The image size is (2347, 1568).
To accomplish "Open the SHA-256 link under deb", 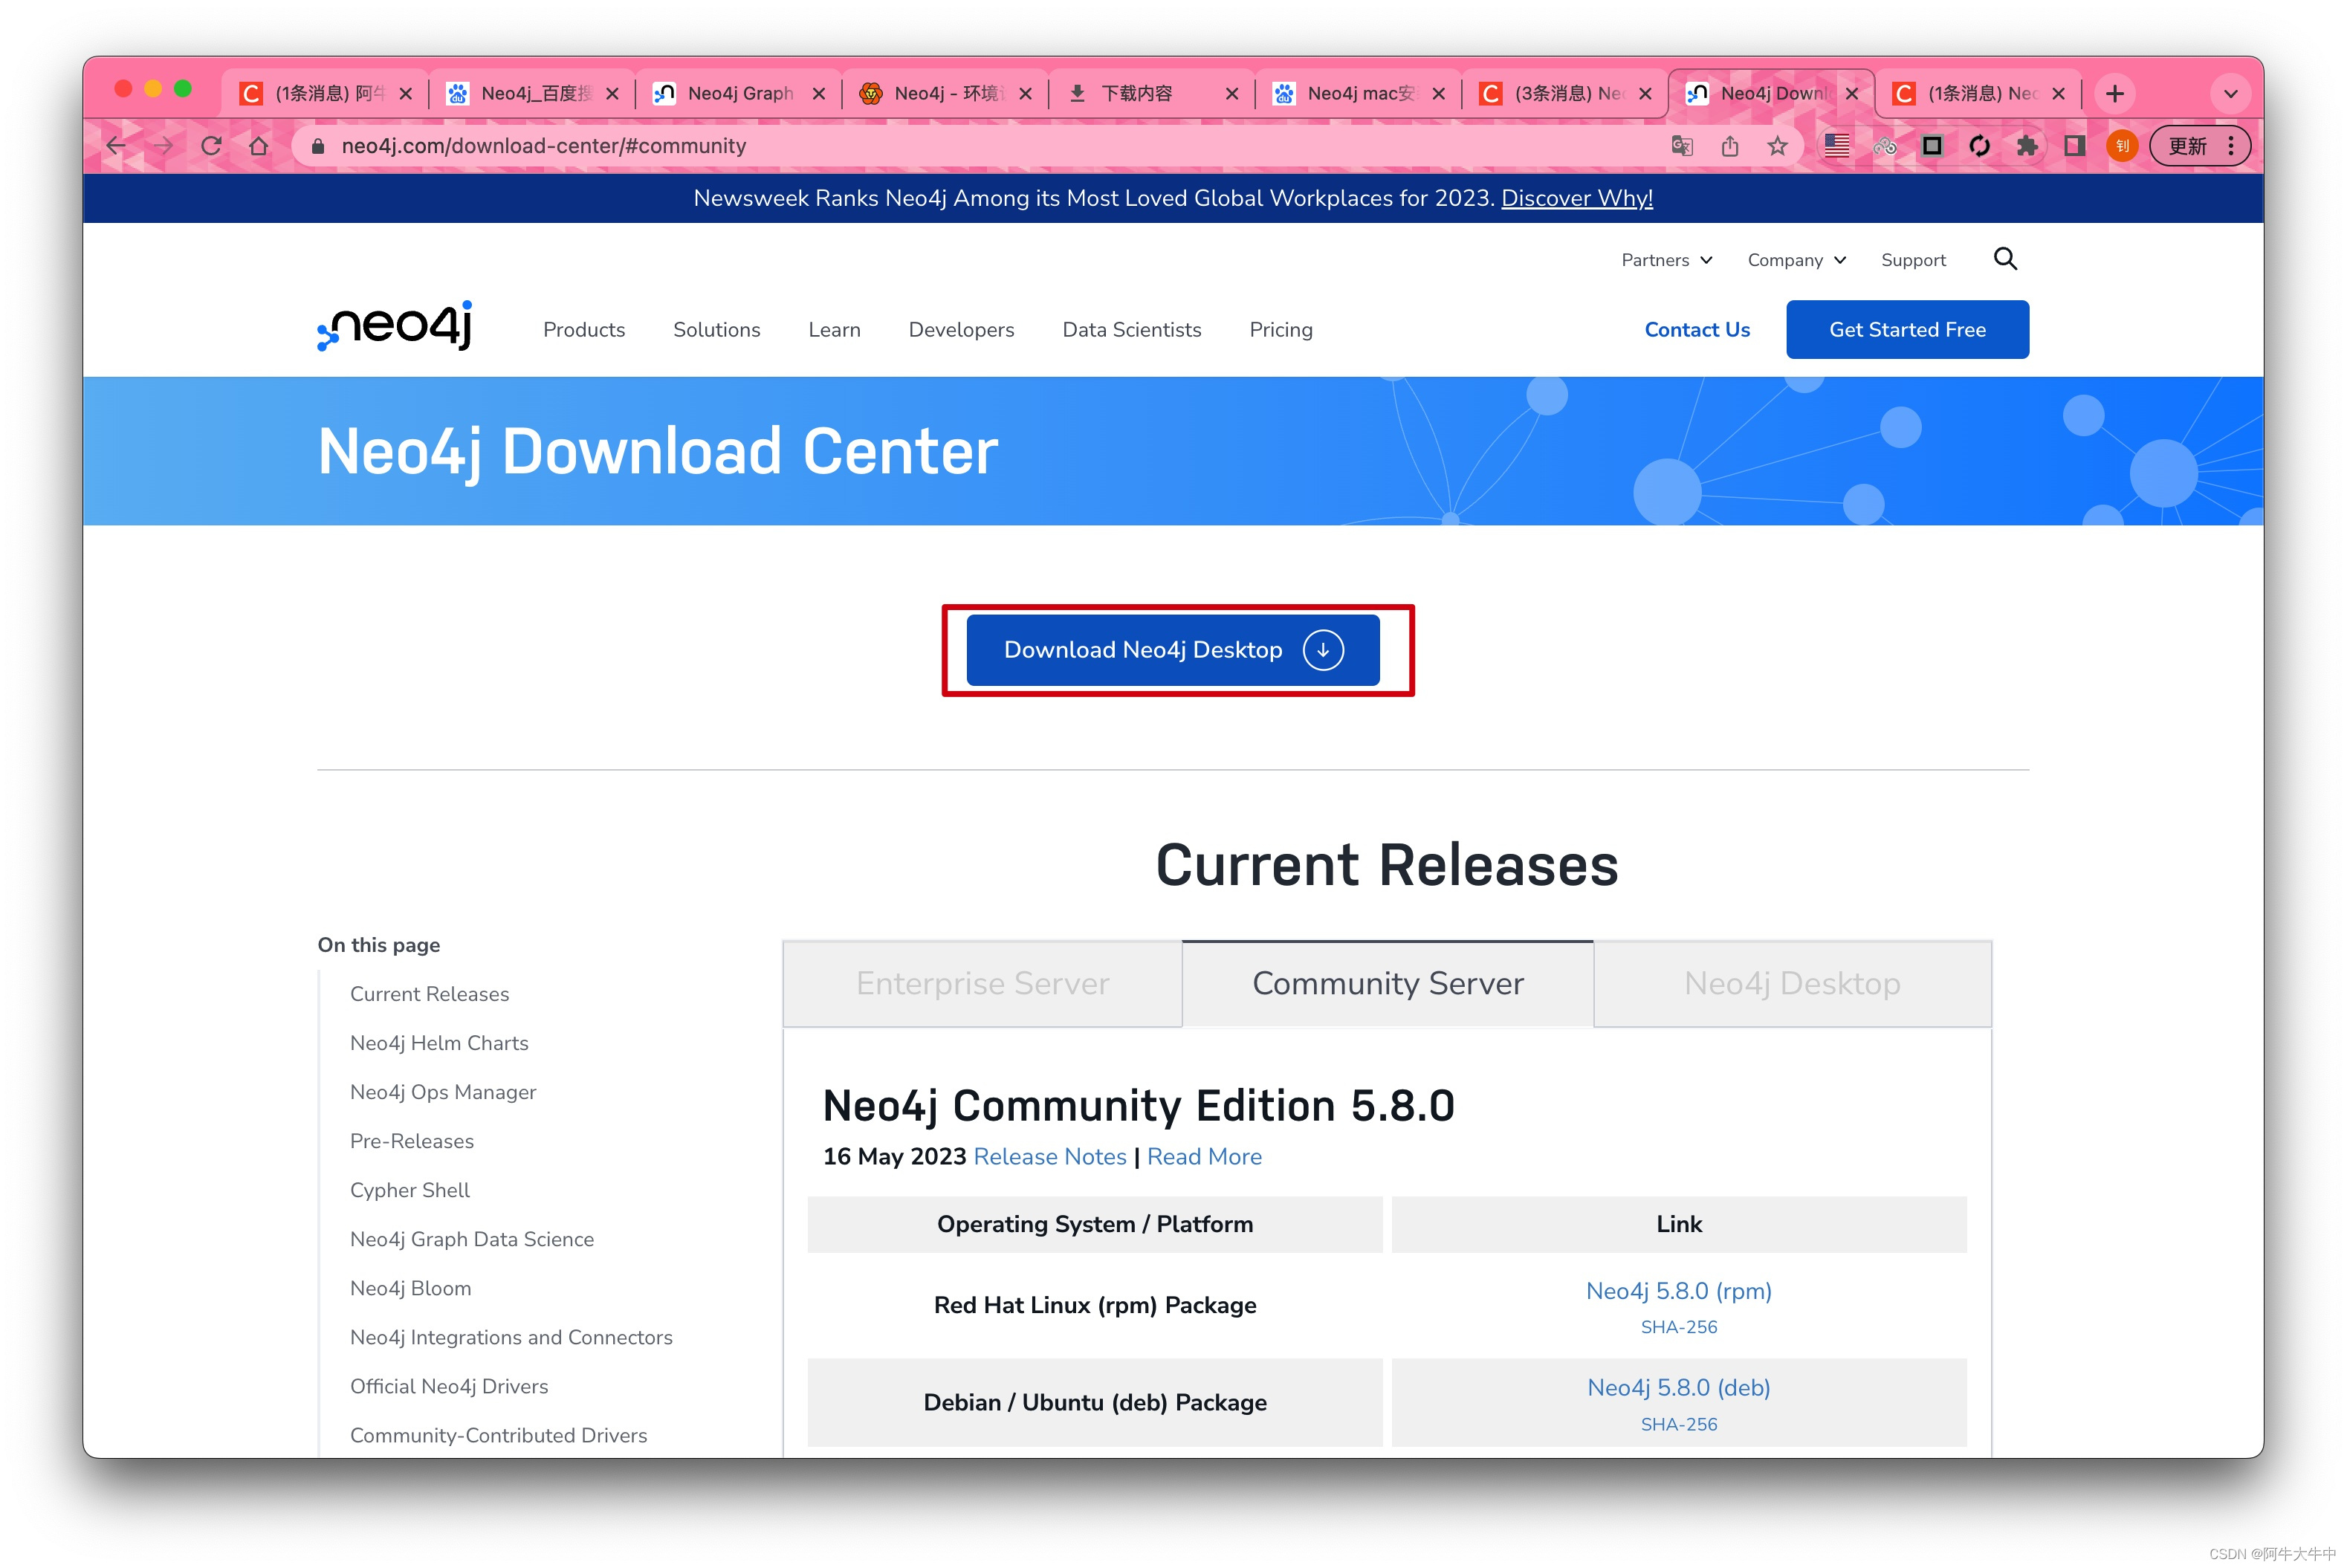I will click(1678, 1424).
